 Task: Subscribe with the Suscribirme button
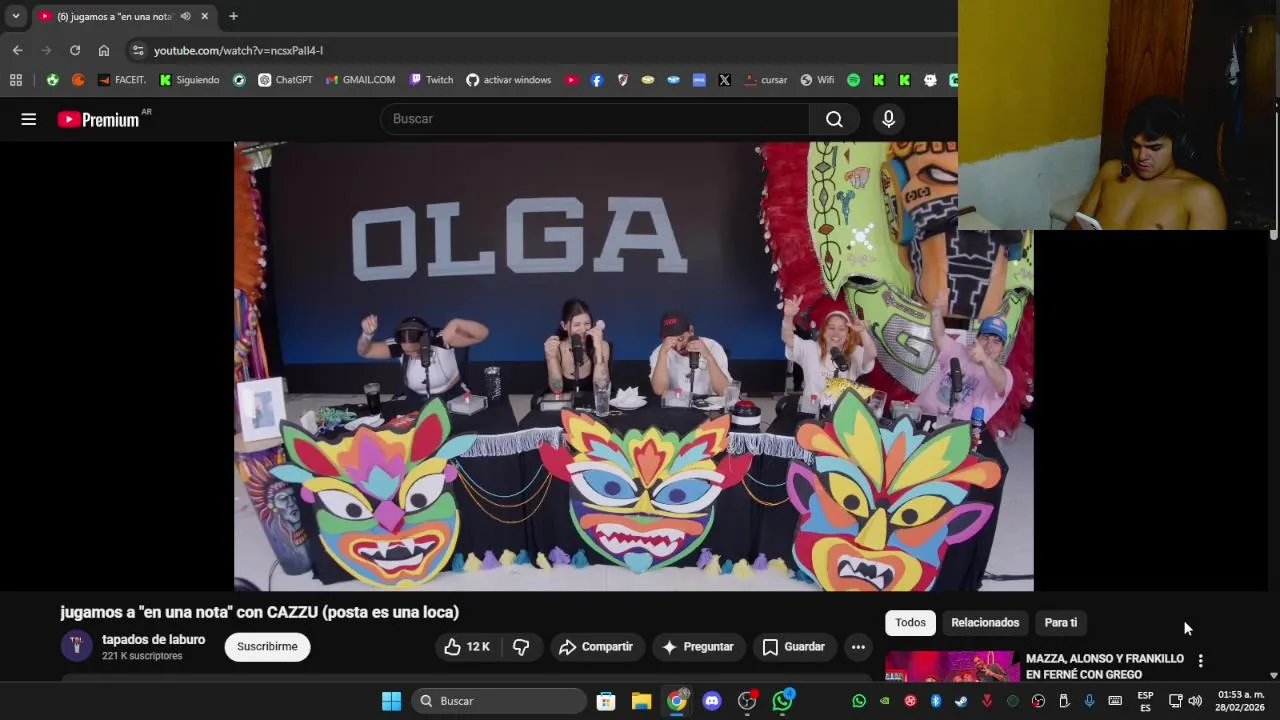267,647
